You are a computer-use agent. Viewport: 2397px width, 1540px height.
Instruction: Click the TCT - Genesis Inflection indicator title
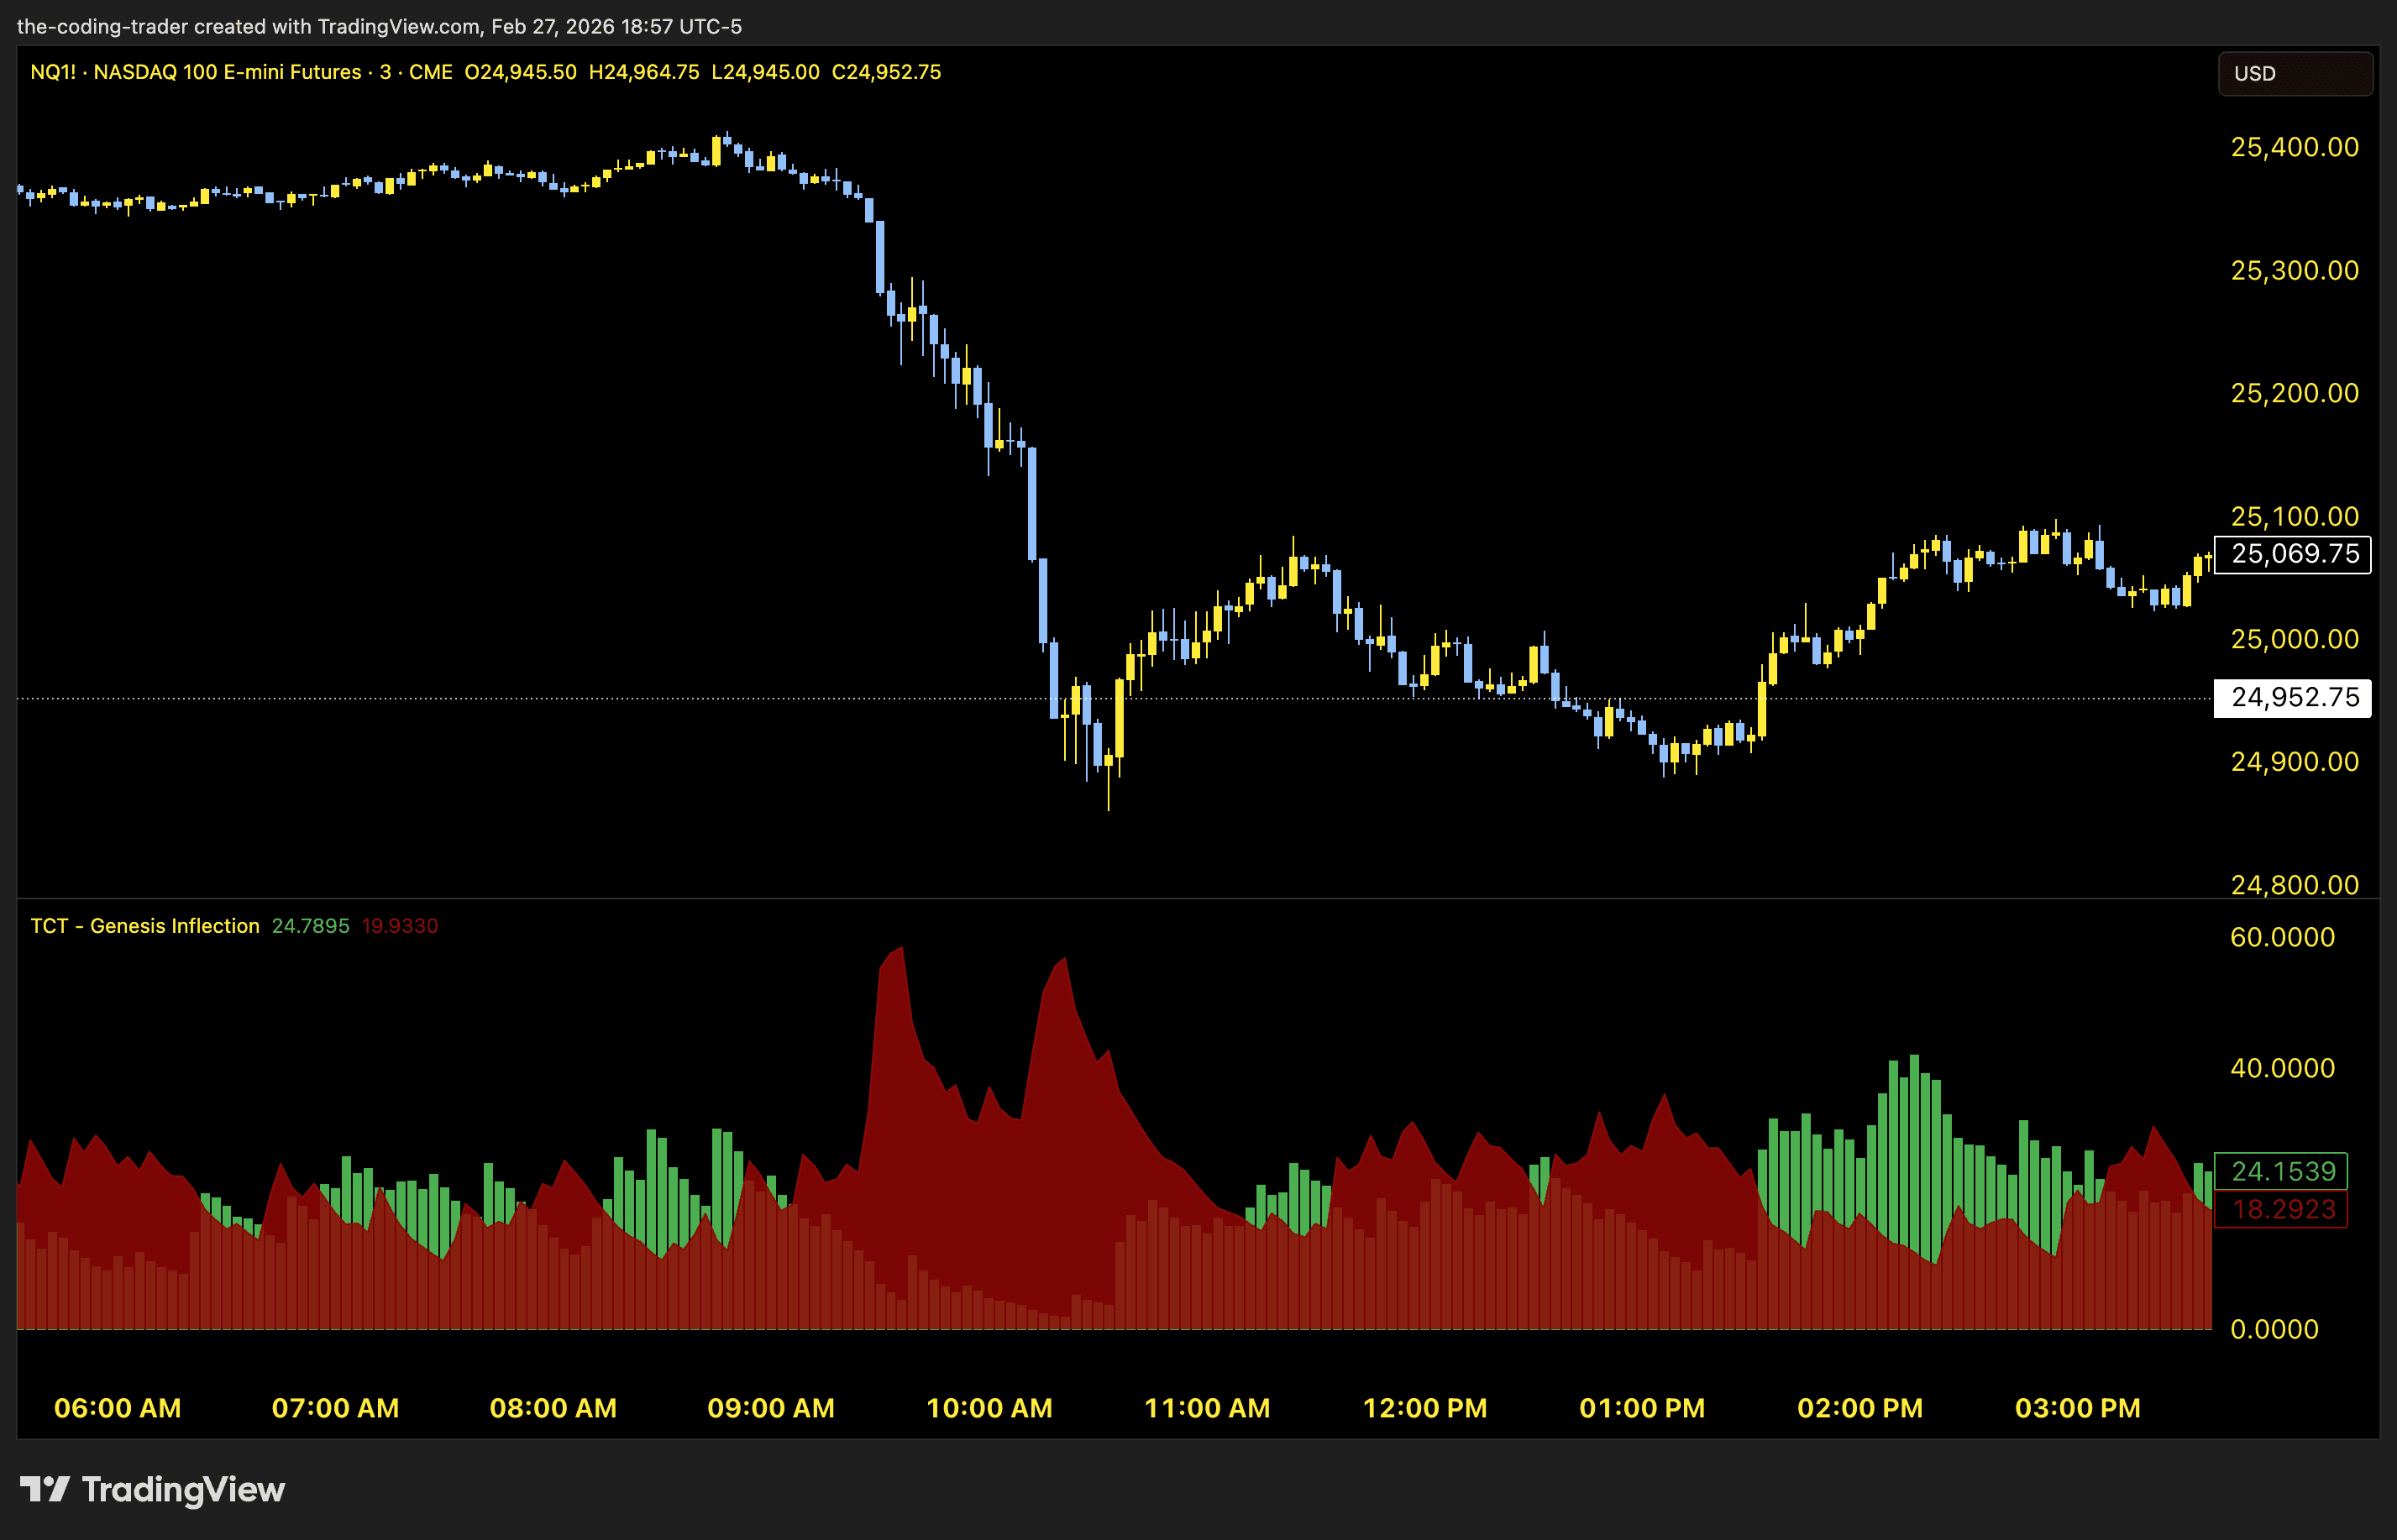[145, 926]
